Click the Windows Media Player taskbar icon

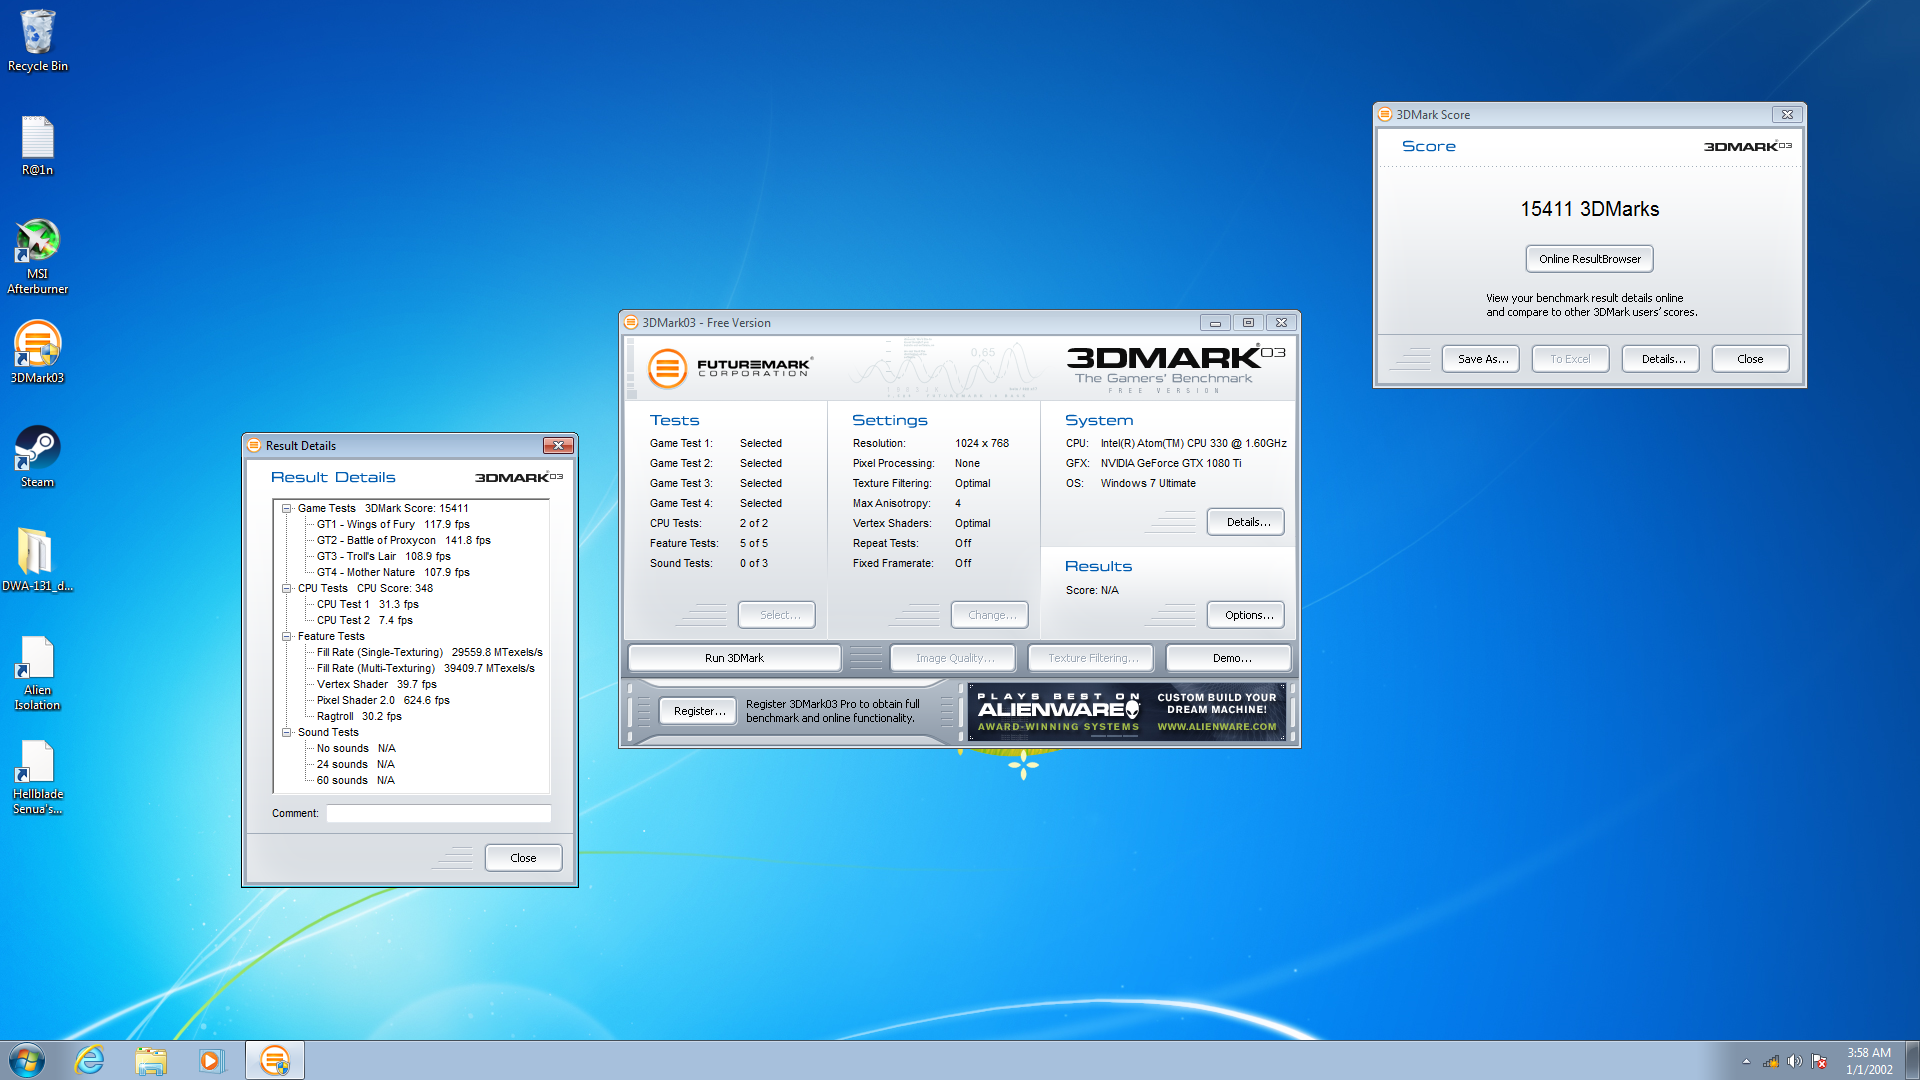coord(211,1060)
